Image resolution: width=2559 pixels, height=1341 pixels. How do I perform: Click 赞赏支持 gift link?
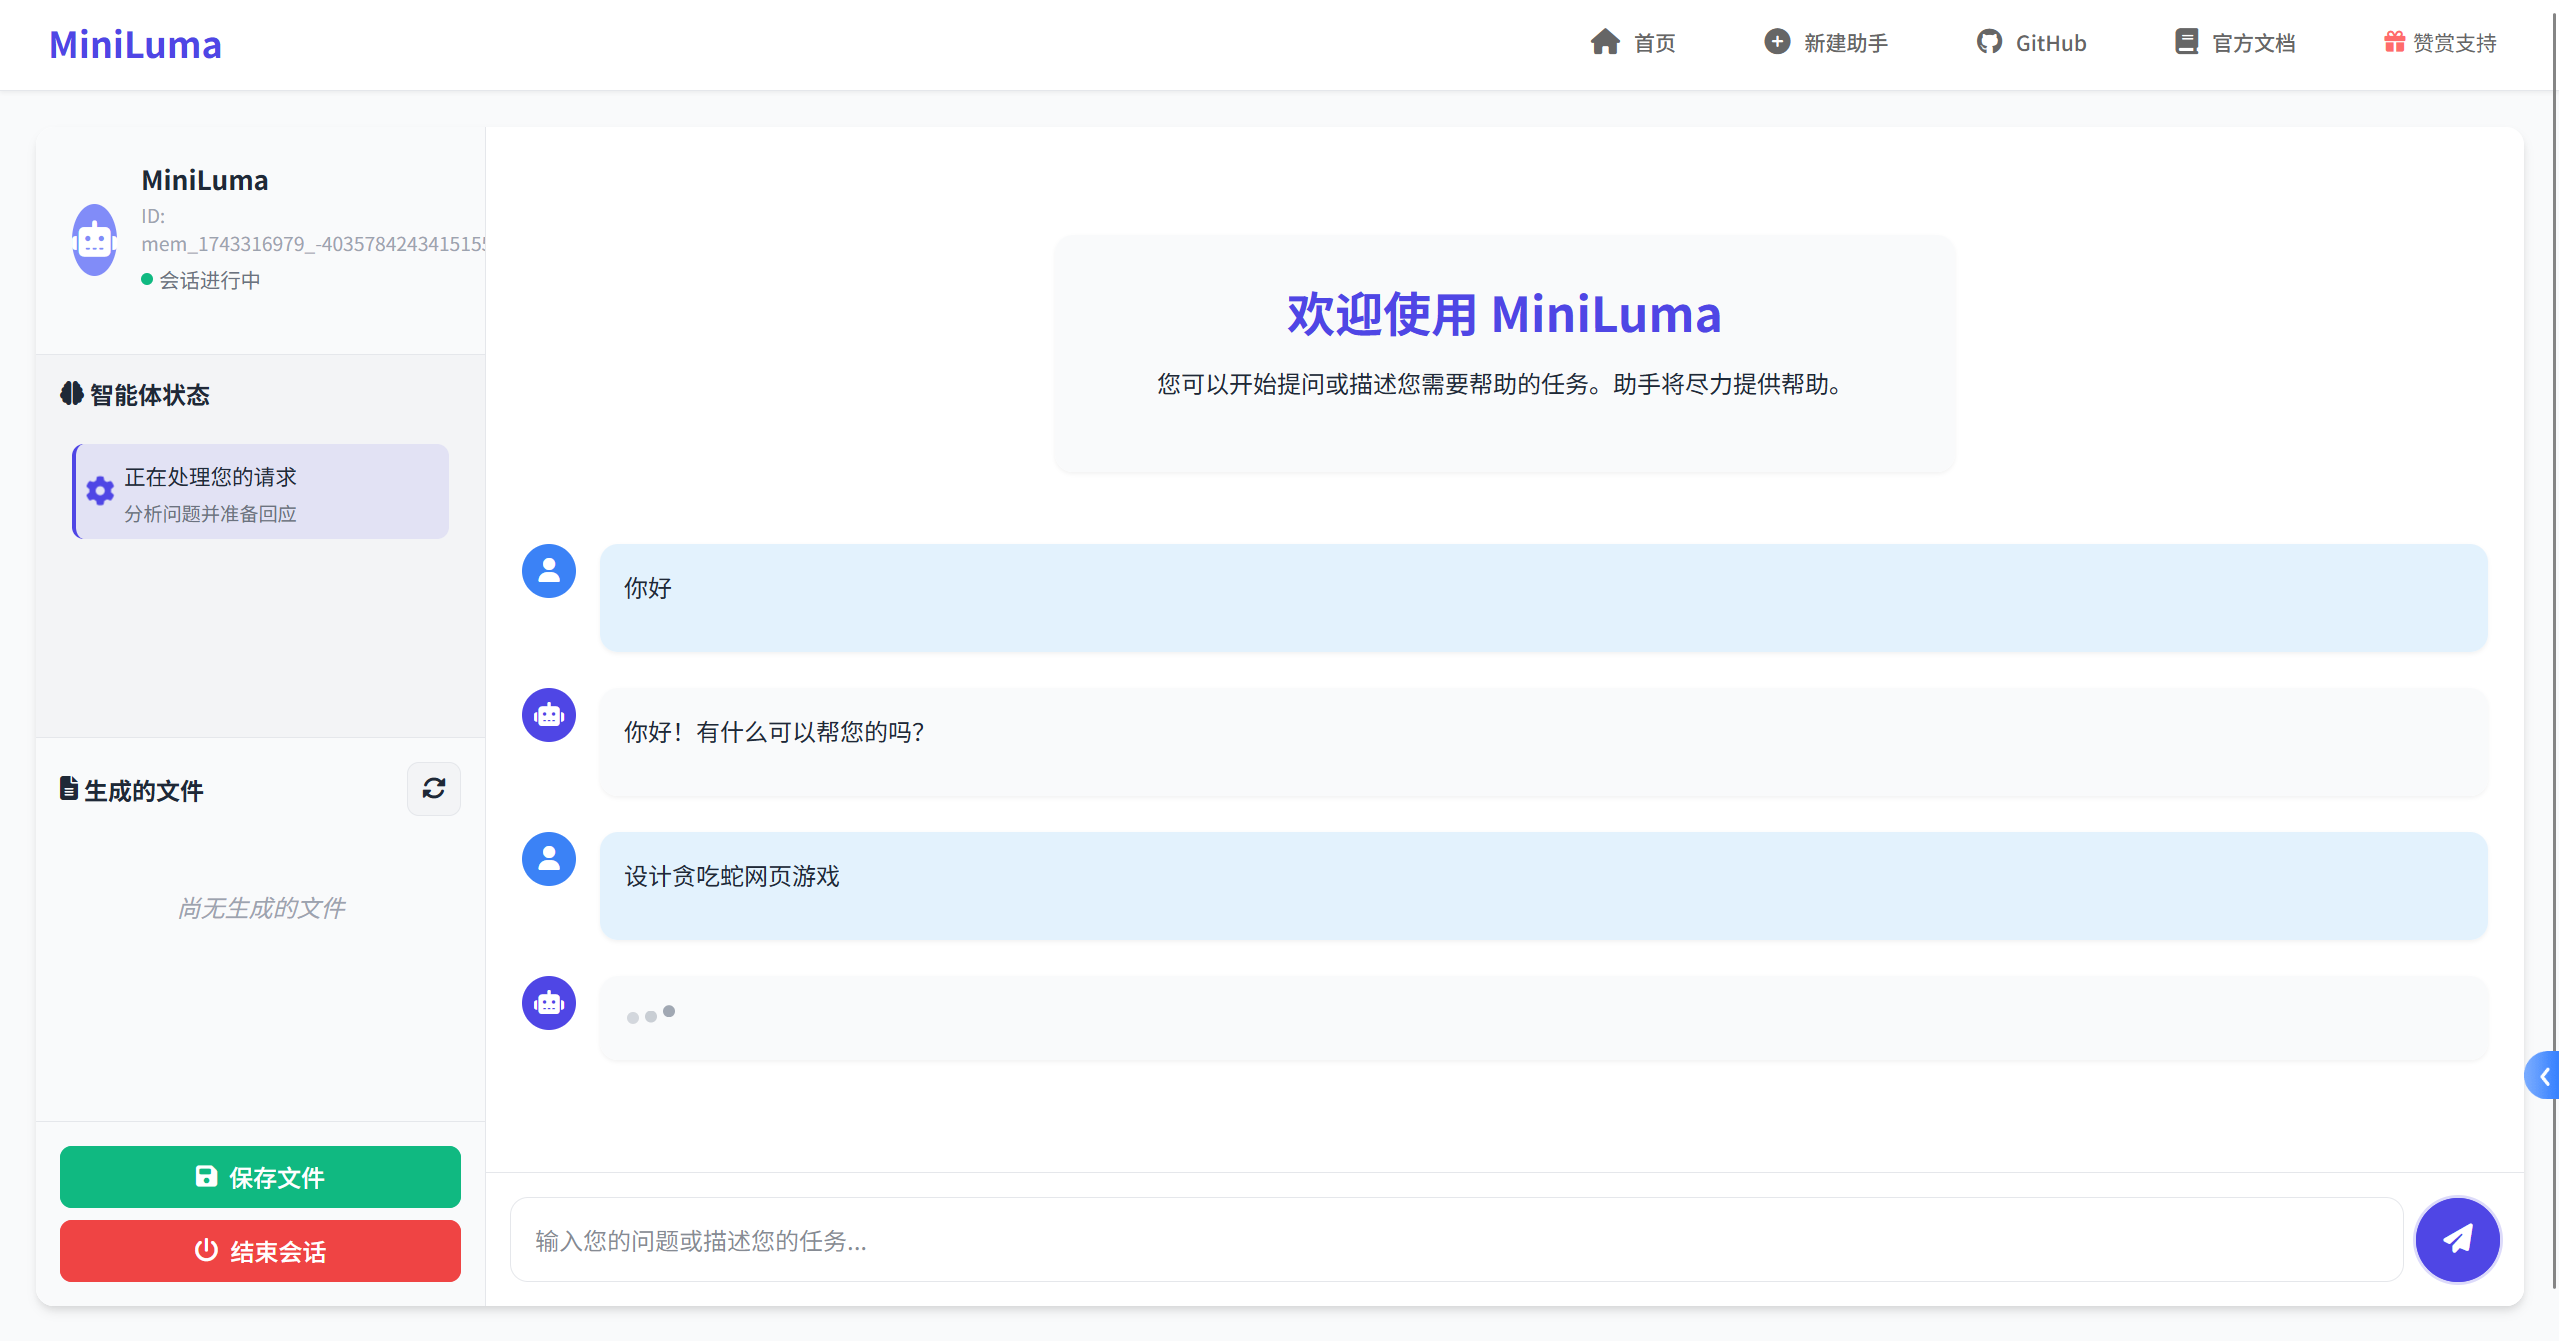click(x=2440, y=43)
